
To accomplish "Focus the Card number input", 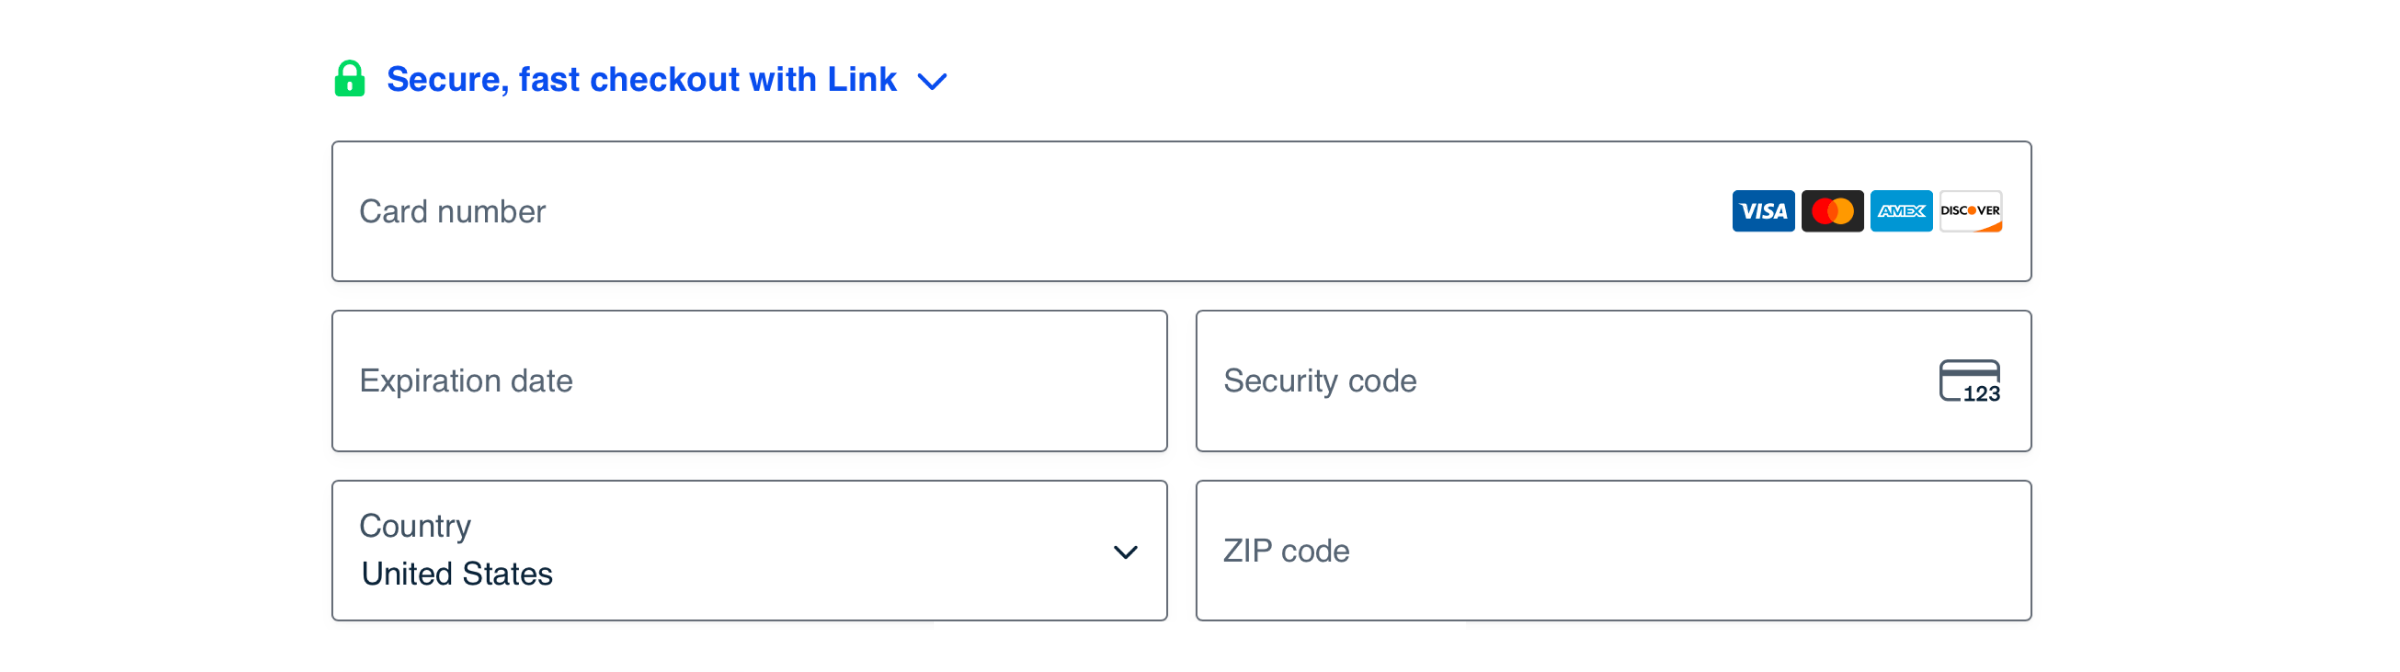I will point(1000,211).
